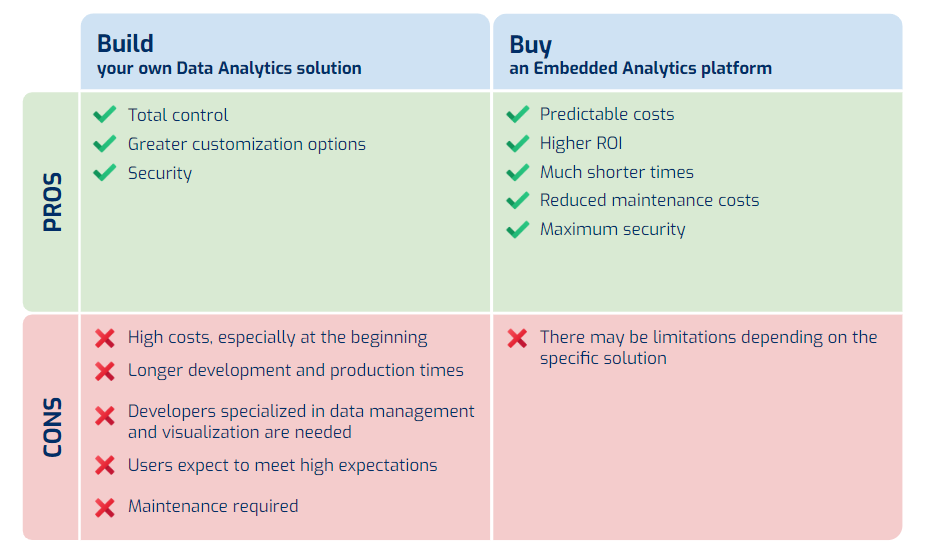Select the Build column heading
Screen dimensions: 925x556
coord(125,44)
